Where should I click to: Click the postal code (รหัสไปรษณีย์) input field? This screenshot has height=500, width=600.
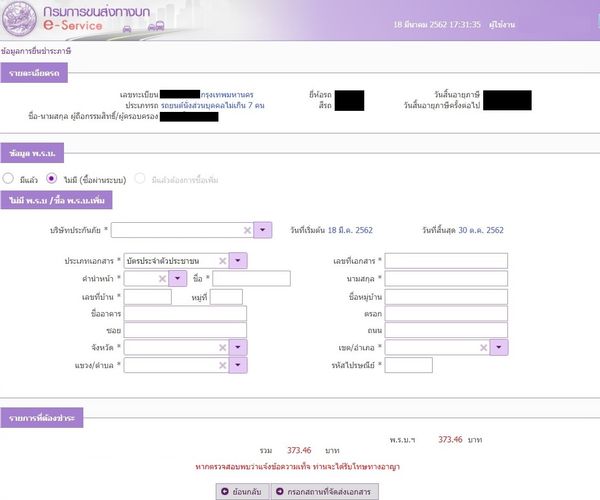[x=408, y=366]
